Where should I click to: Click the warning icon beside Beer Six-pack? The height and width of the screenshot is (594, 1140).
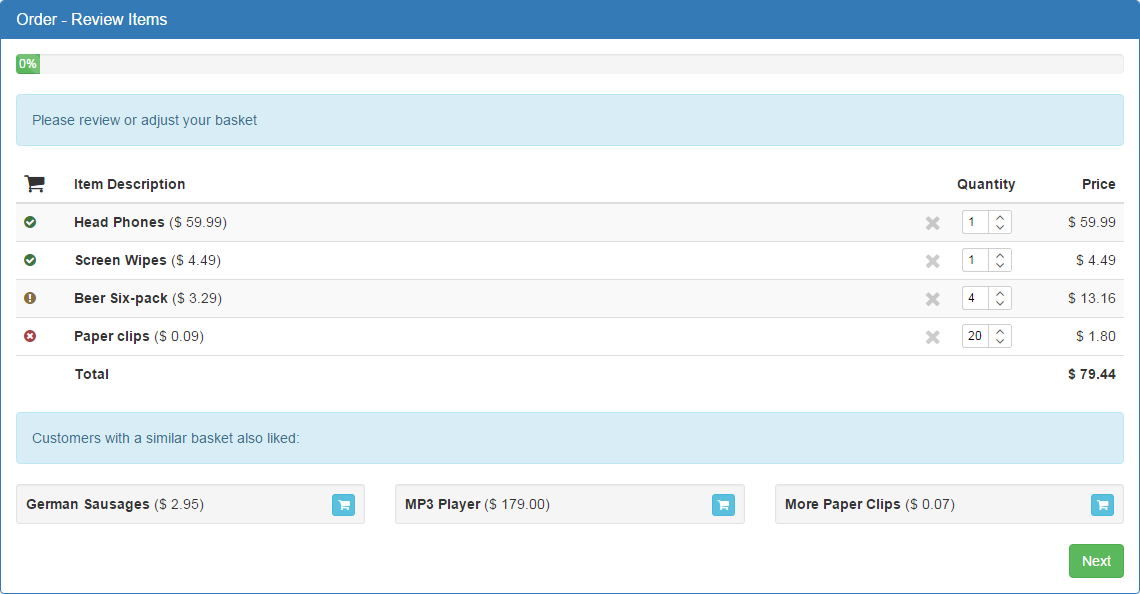30,297
